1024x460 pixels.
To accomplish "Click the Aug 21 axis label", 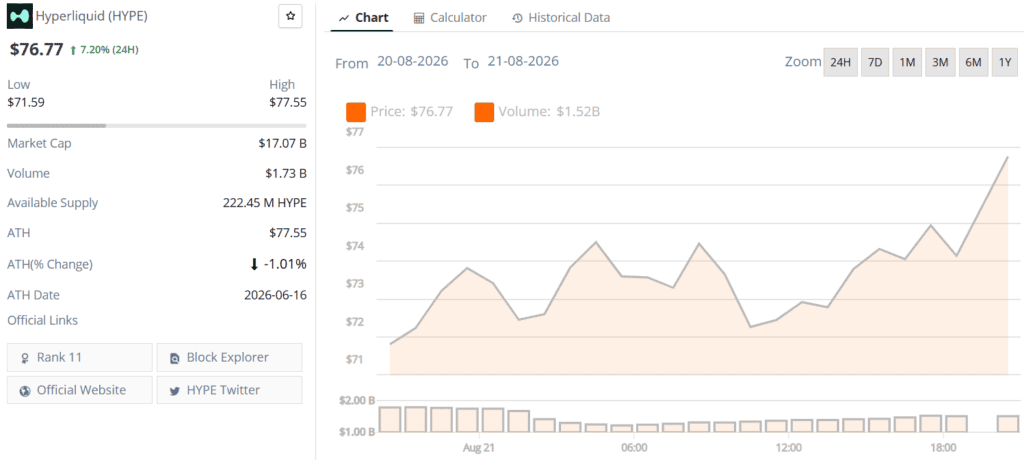I will point(479,448).
